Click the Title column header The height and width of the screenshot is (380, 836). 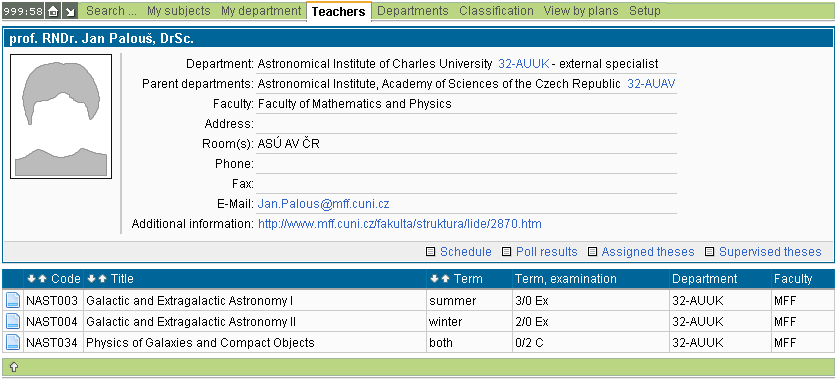pyautogui.click(x=122, y=279)
